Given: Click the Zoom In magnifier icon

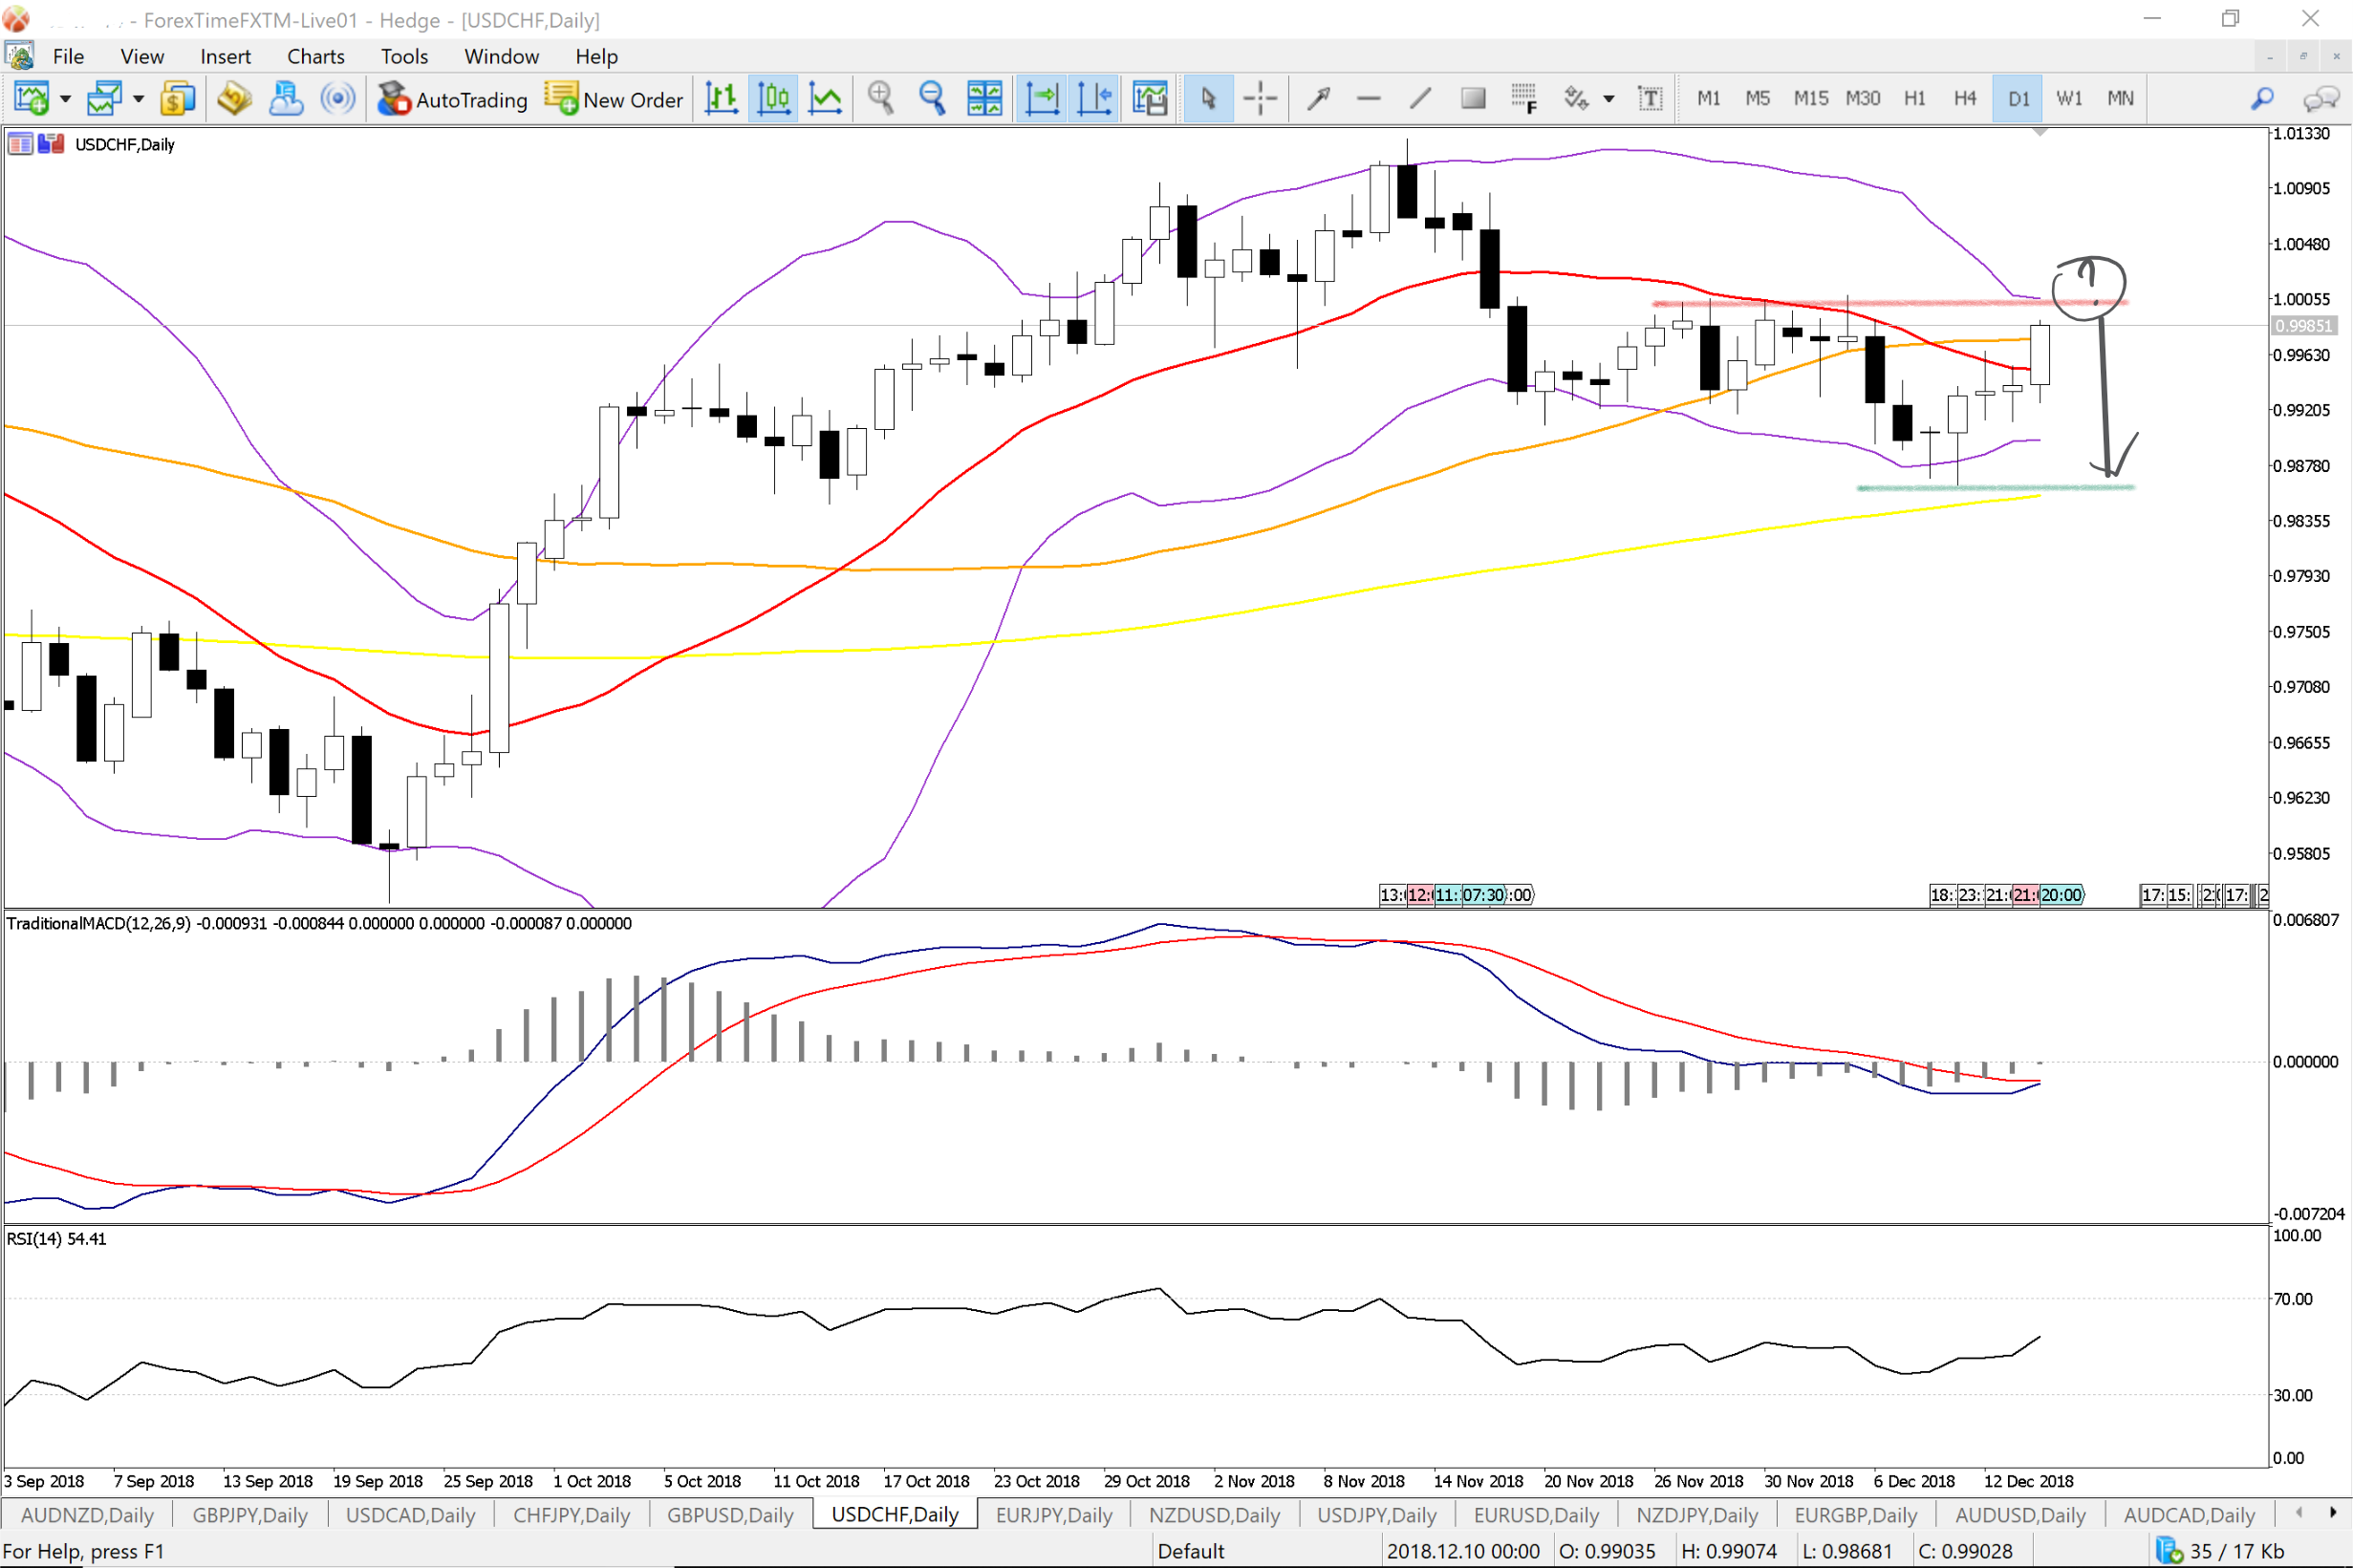Looking at the screenshot, I should click(x=880, y=98).
